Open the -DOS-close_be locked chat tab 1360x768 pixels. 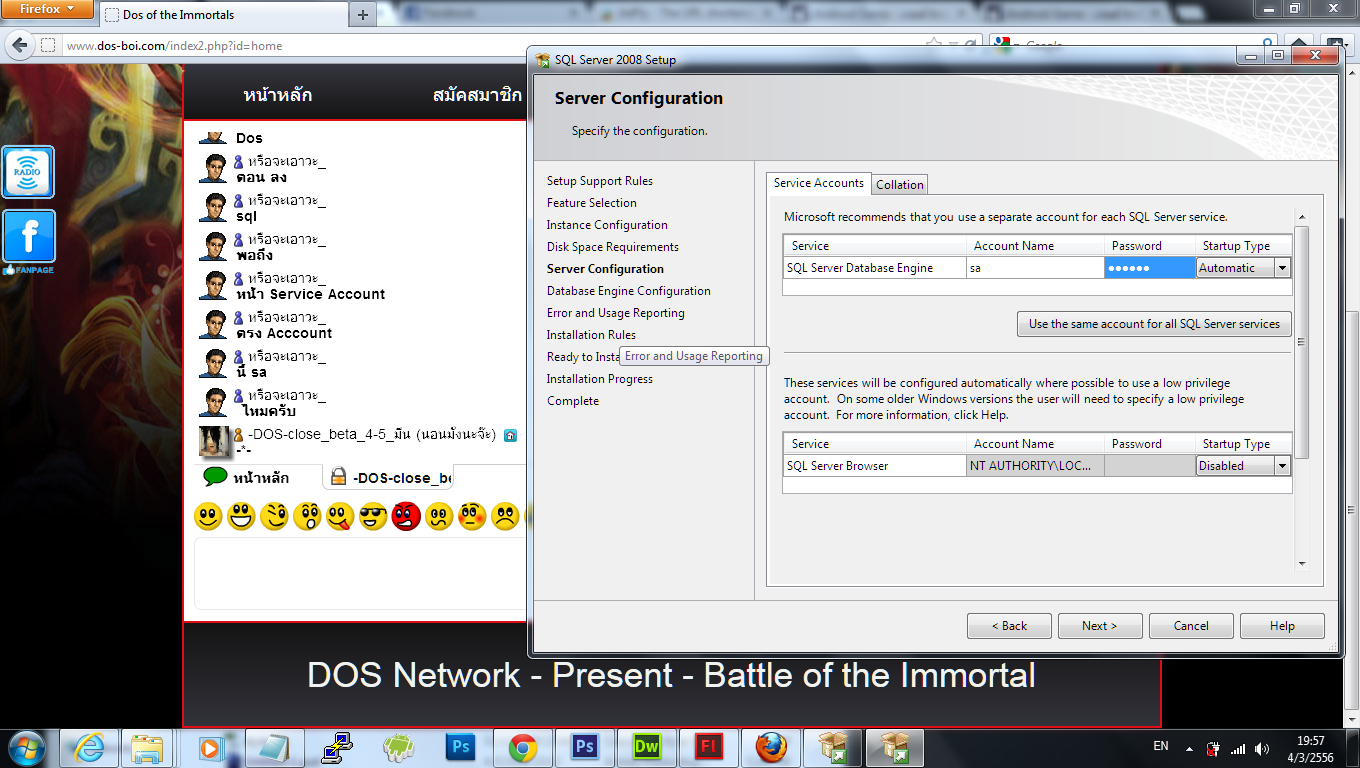click(x=390, y=477)
